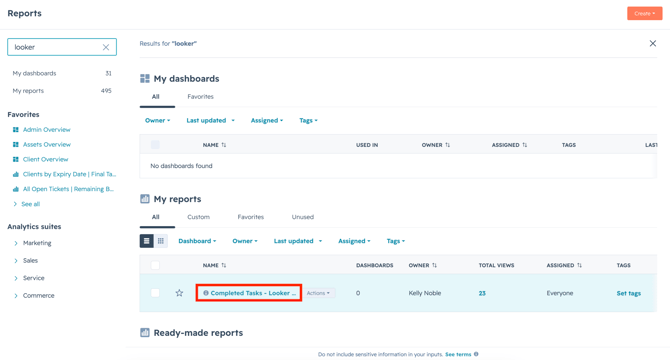Star the Completed Tasks - Looker report
Viewport: 670px width, 360px height.
click(x=179, y=293)
